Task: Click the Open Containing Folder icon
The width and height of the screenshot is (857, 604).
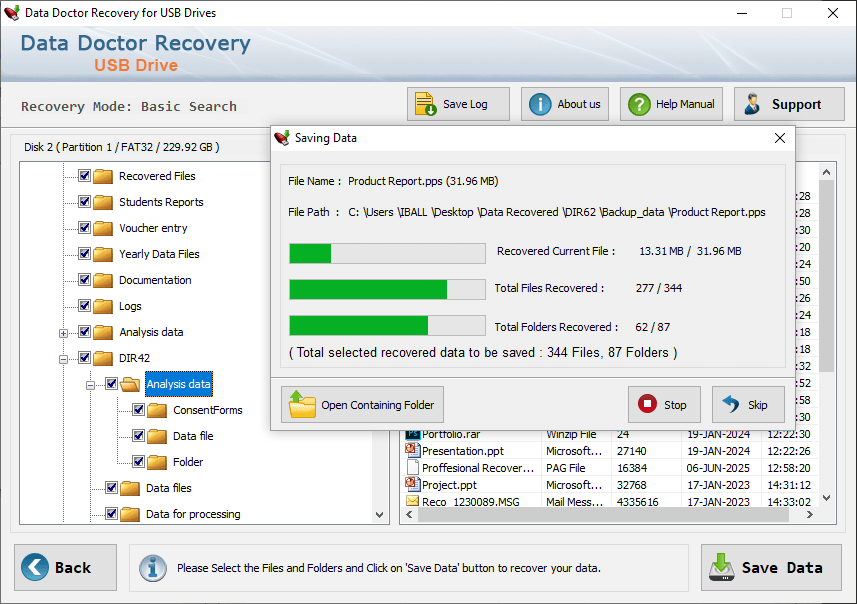Action: 302,404
